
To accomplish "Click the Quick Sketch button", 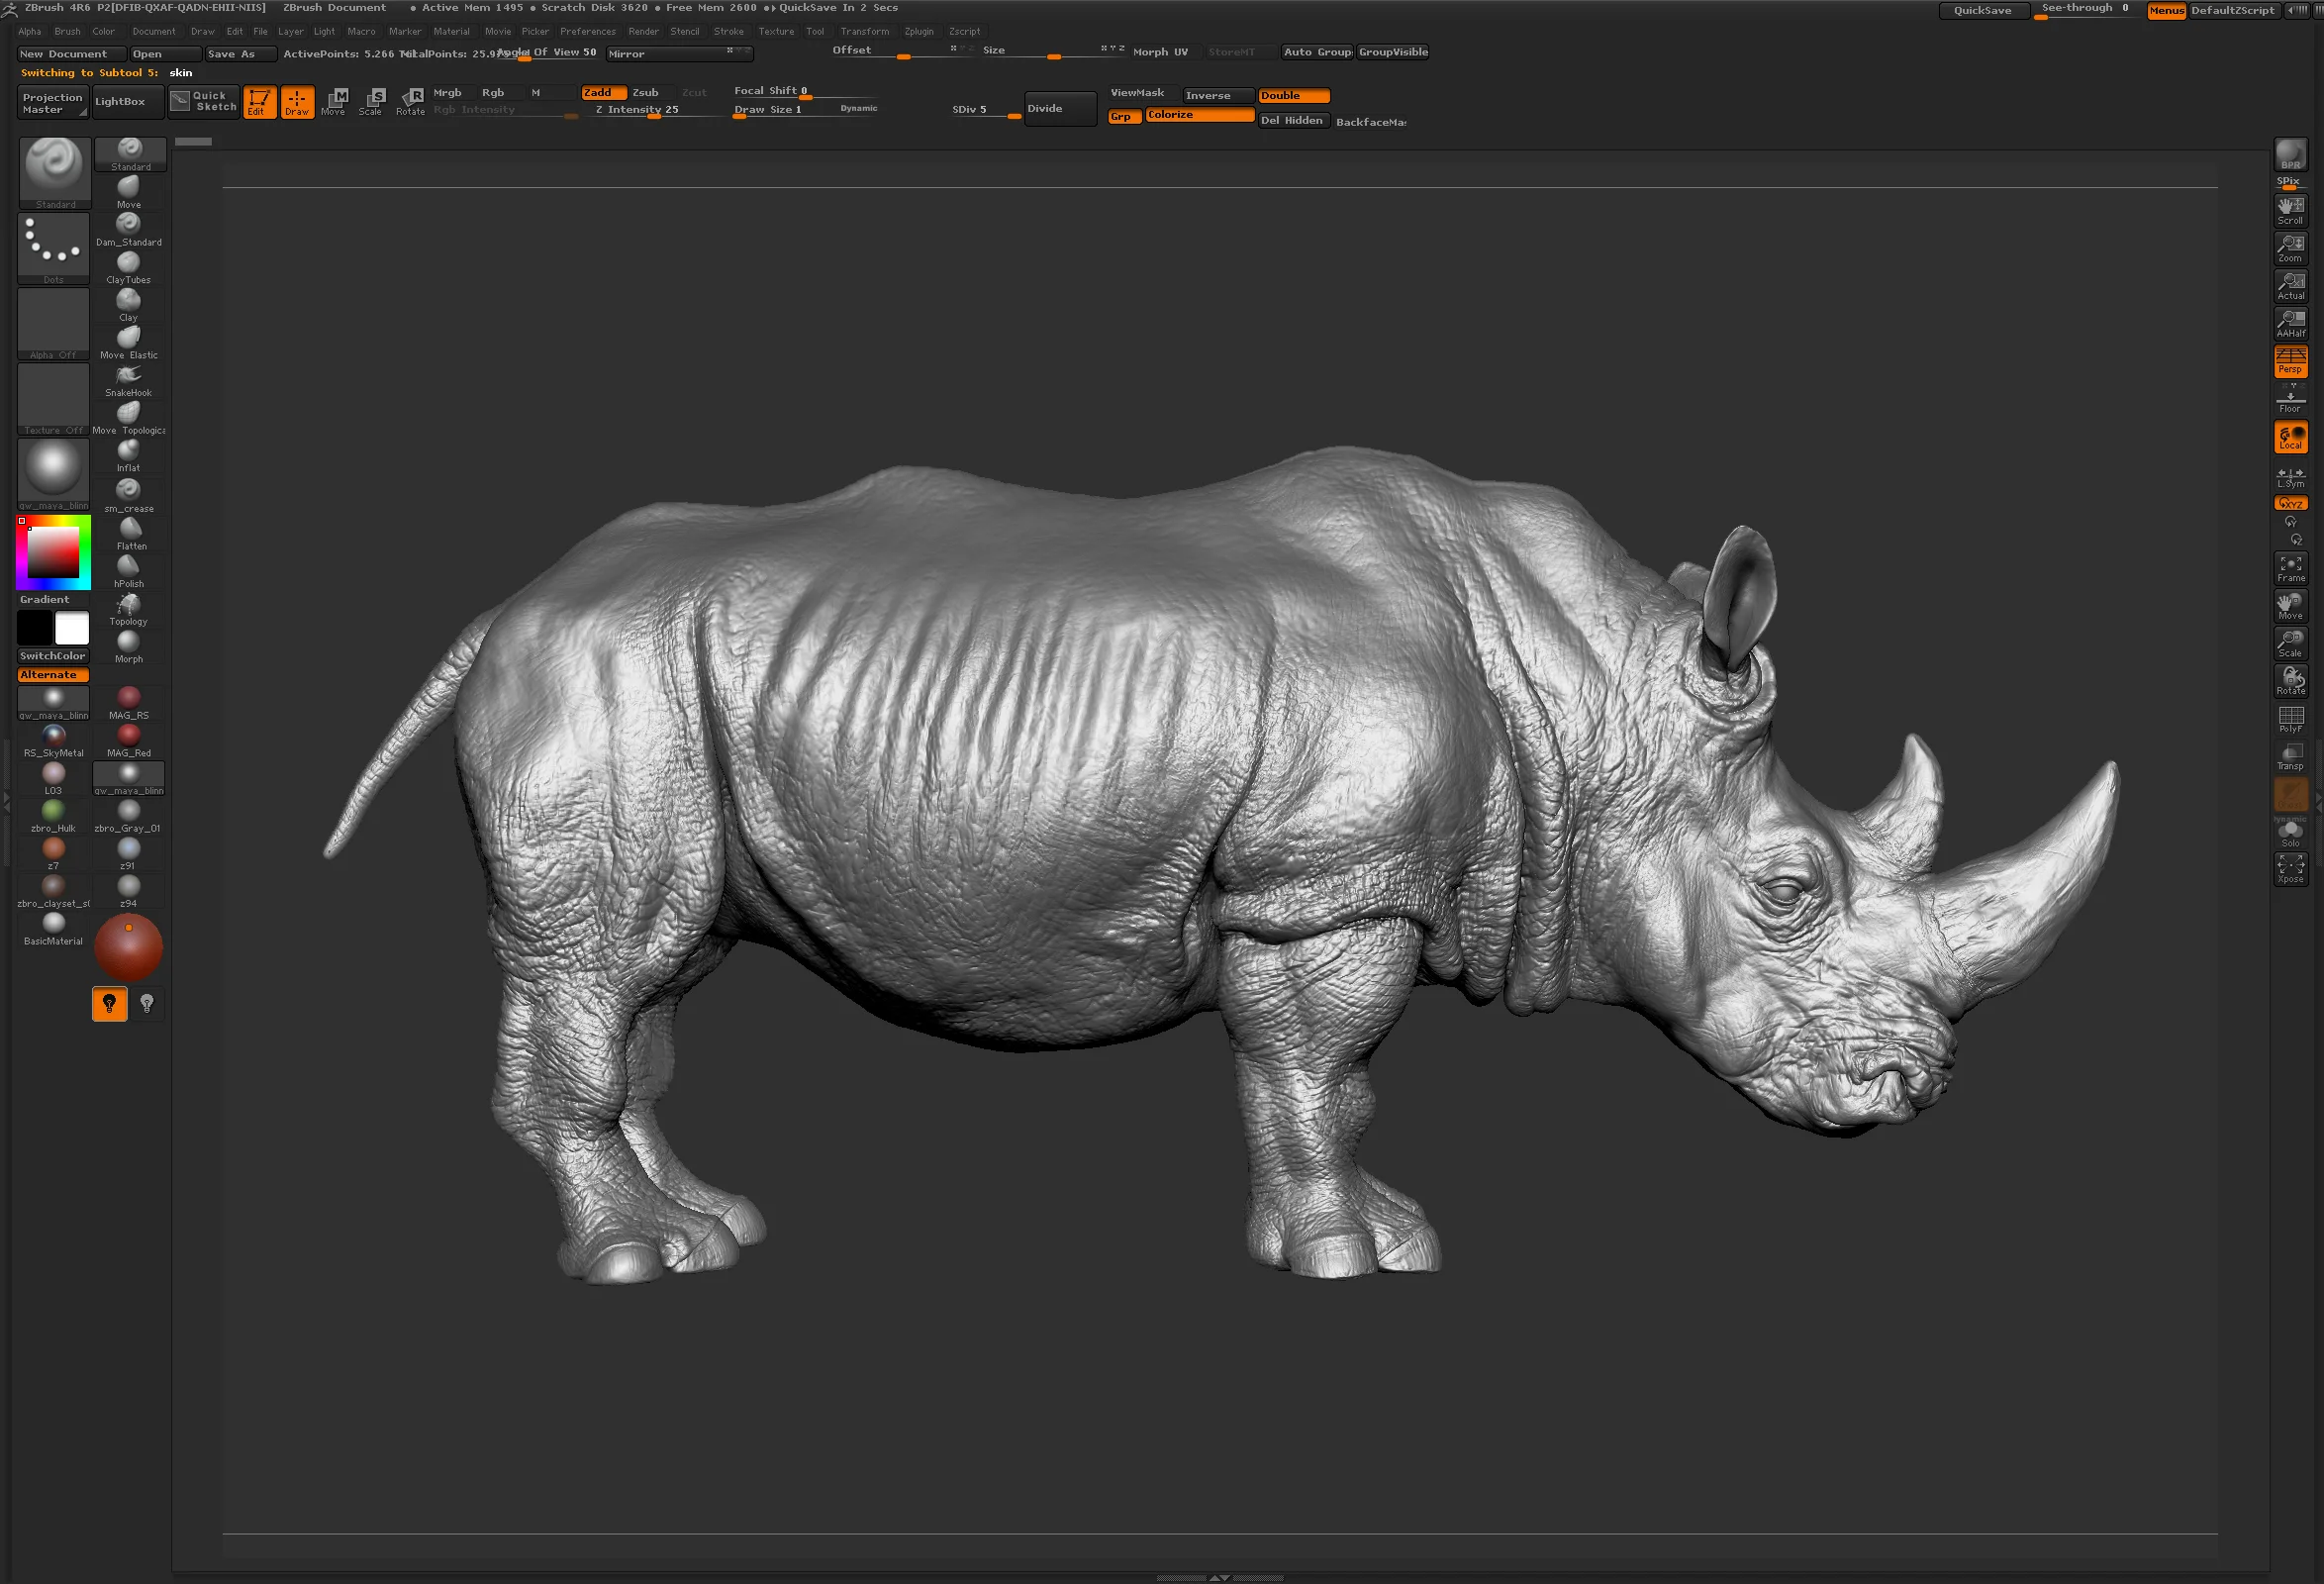I will tap(204, 102).
